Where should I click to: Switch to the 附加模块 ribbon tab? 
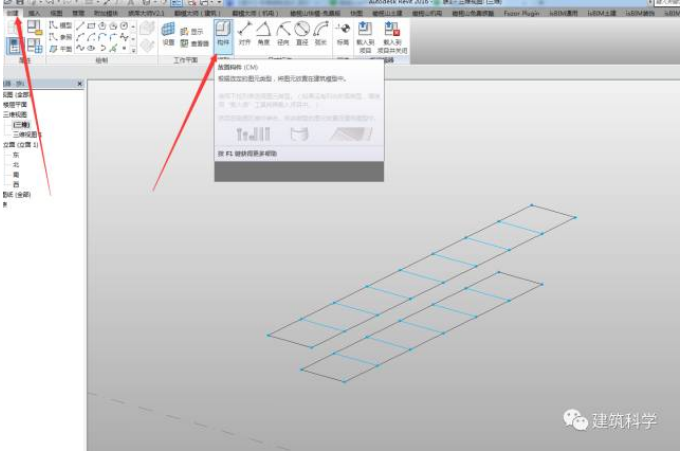pyautogui.click(x=105, y=13)
